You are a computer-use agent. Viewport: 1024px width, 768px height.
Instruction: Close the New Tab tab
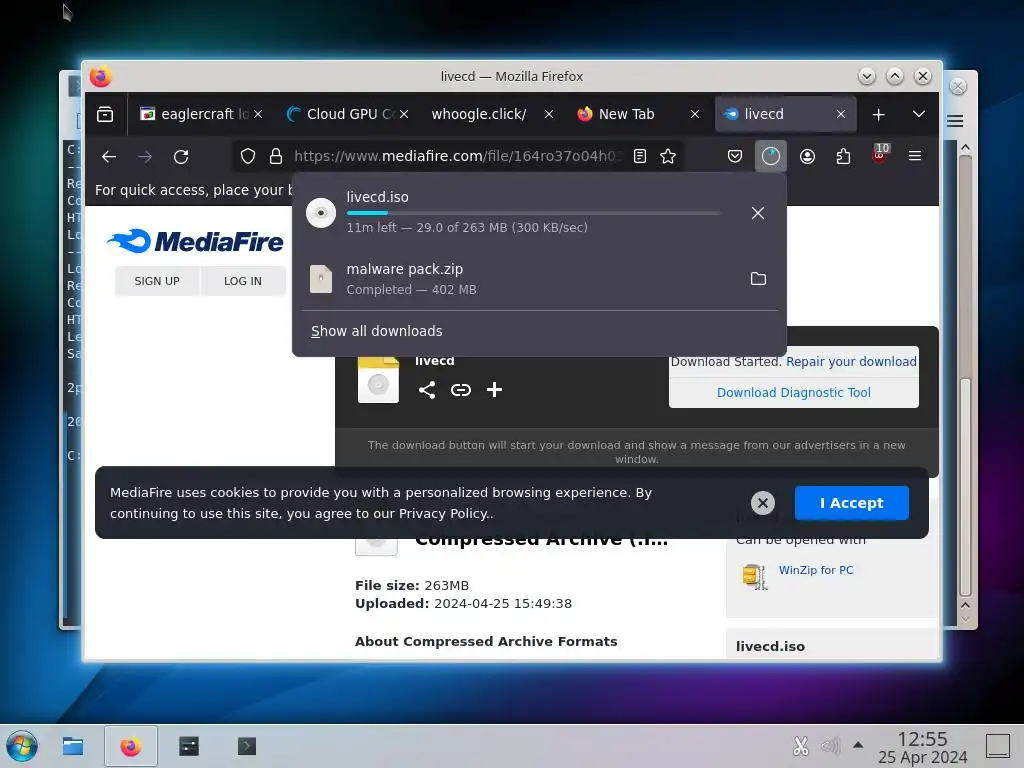pos(695,114)
